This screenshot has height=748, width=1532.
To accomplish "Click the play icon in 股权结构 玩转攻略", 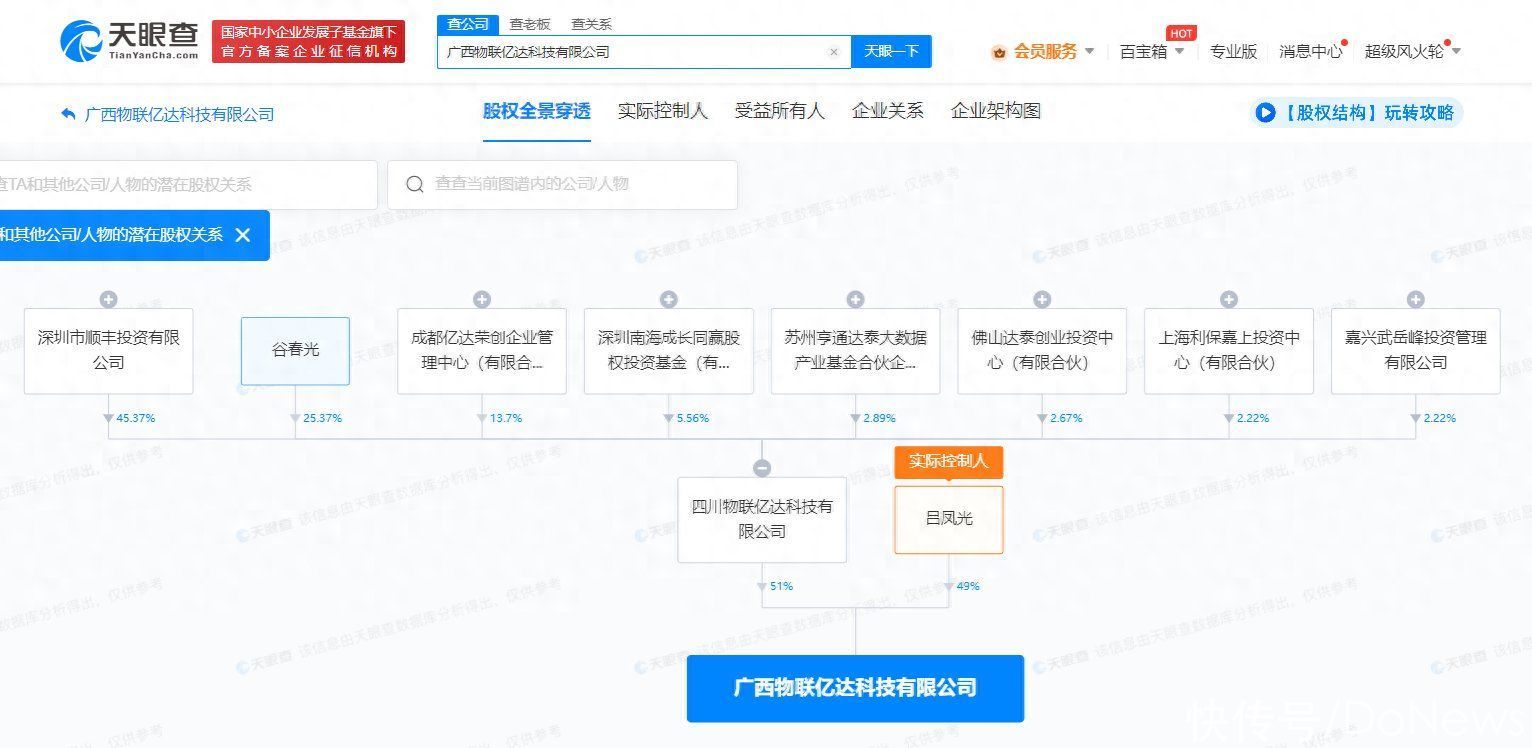I will [x=1265, y=113].
